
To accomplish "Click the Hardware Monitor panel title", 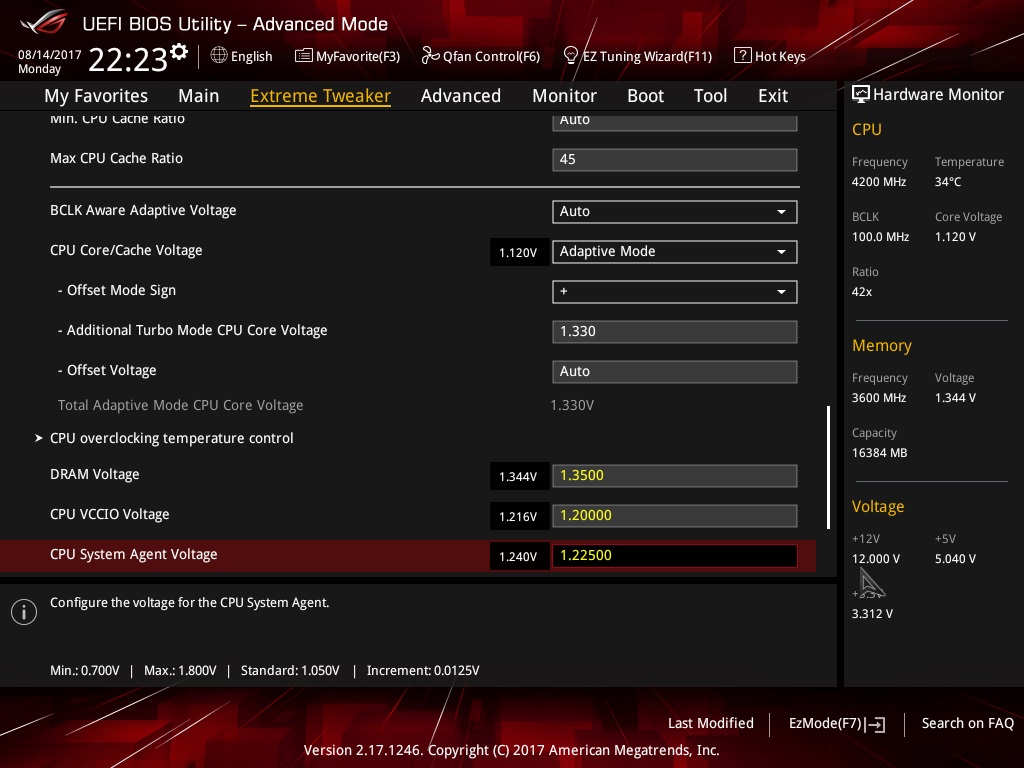I will [938, 95].
